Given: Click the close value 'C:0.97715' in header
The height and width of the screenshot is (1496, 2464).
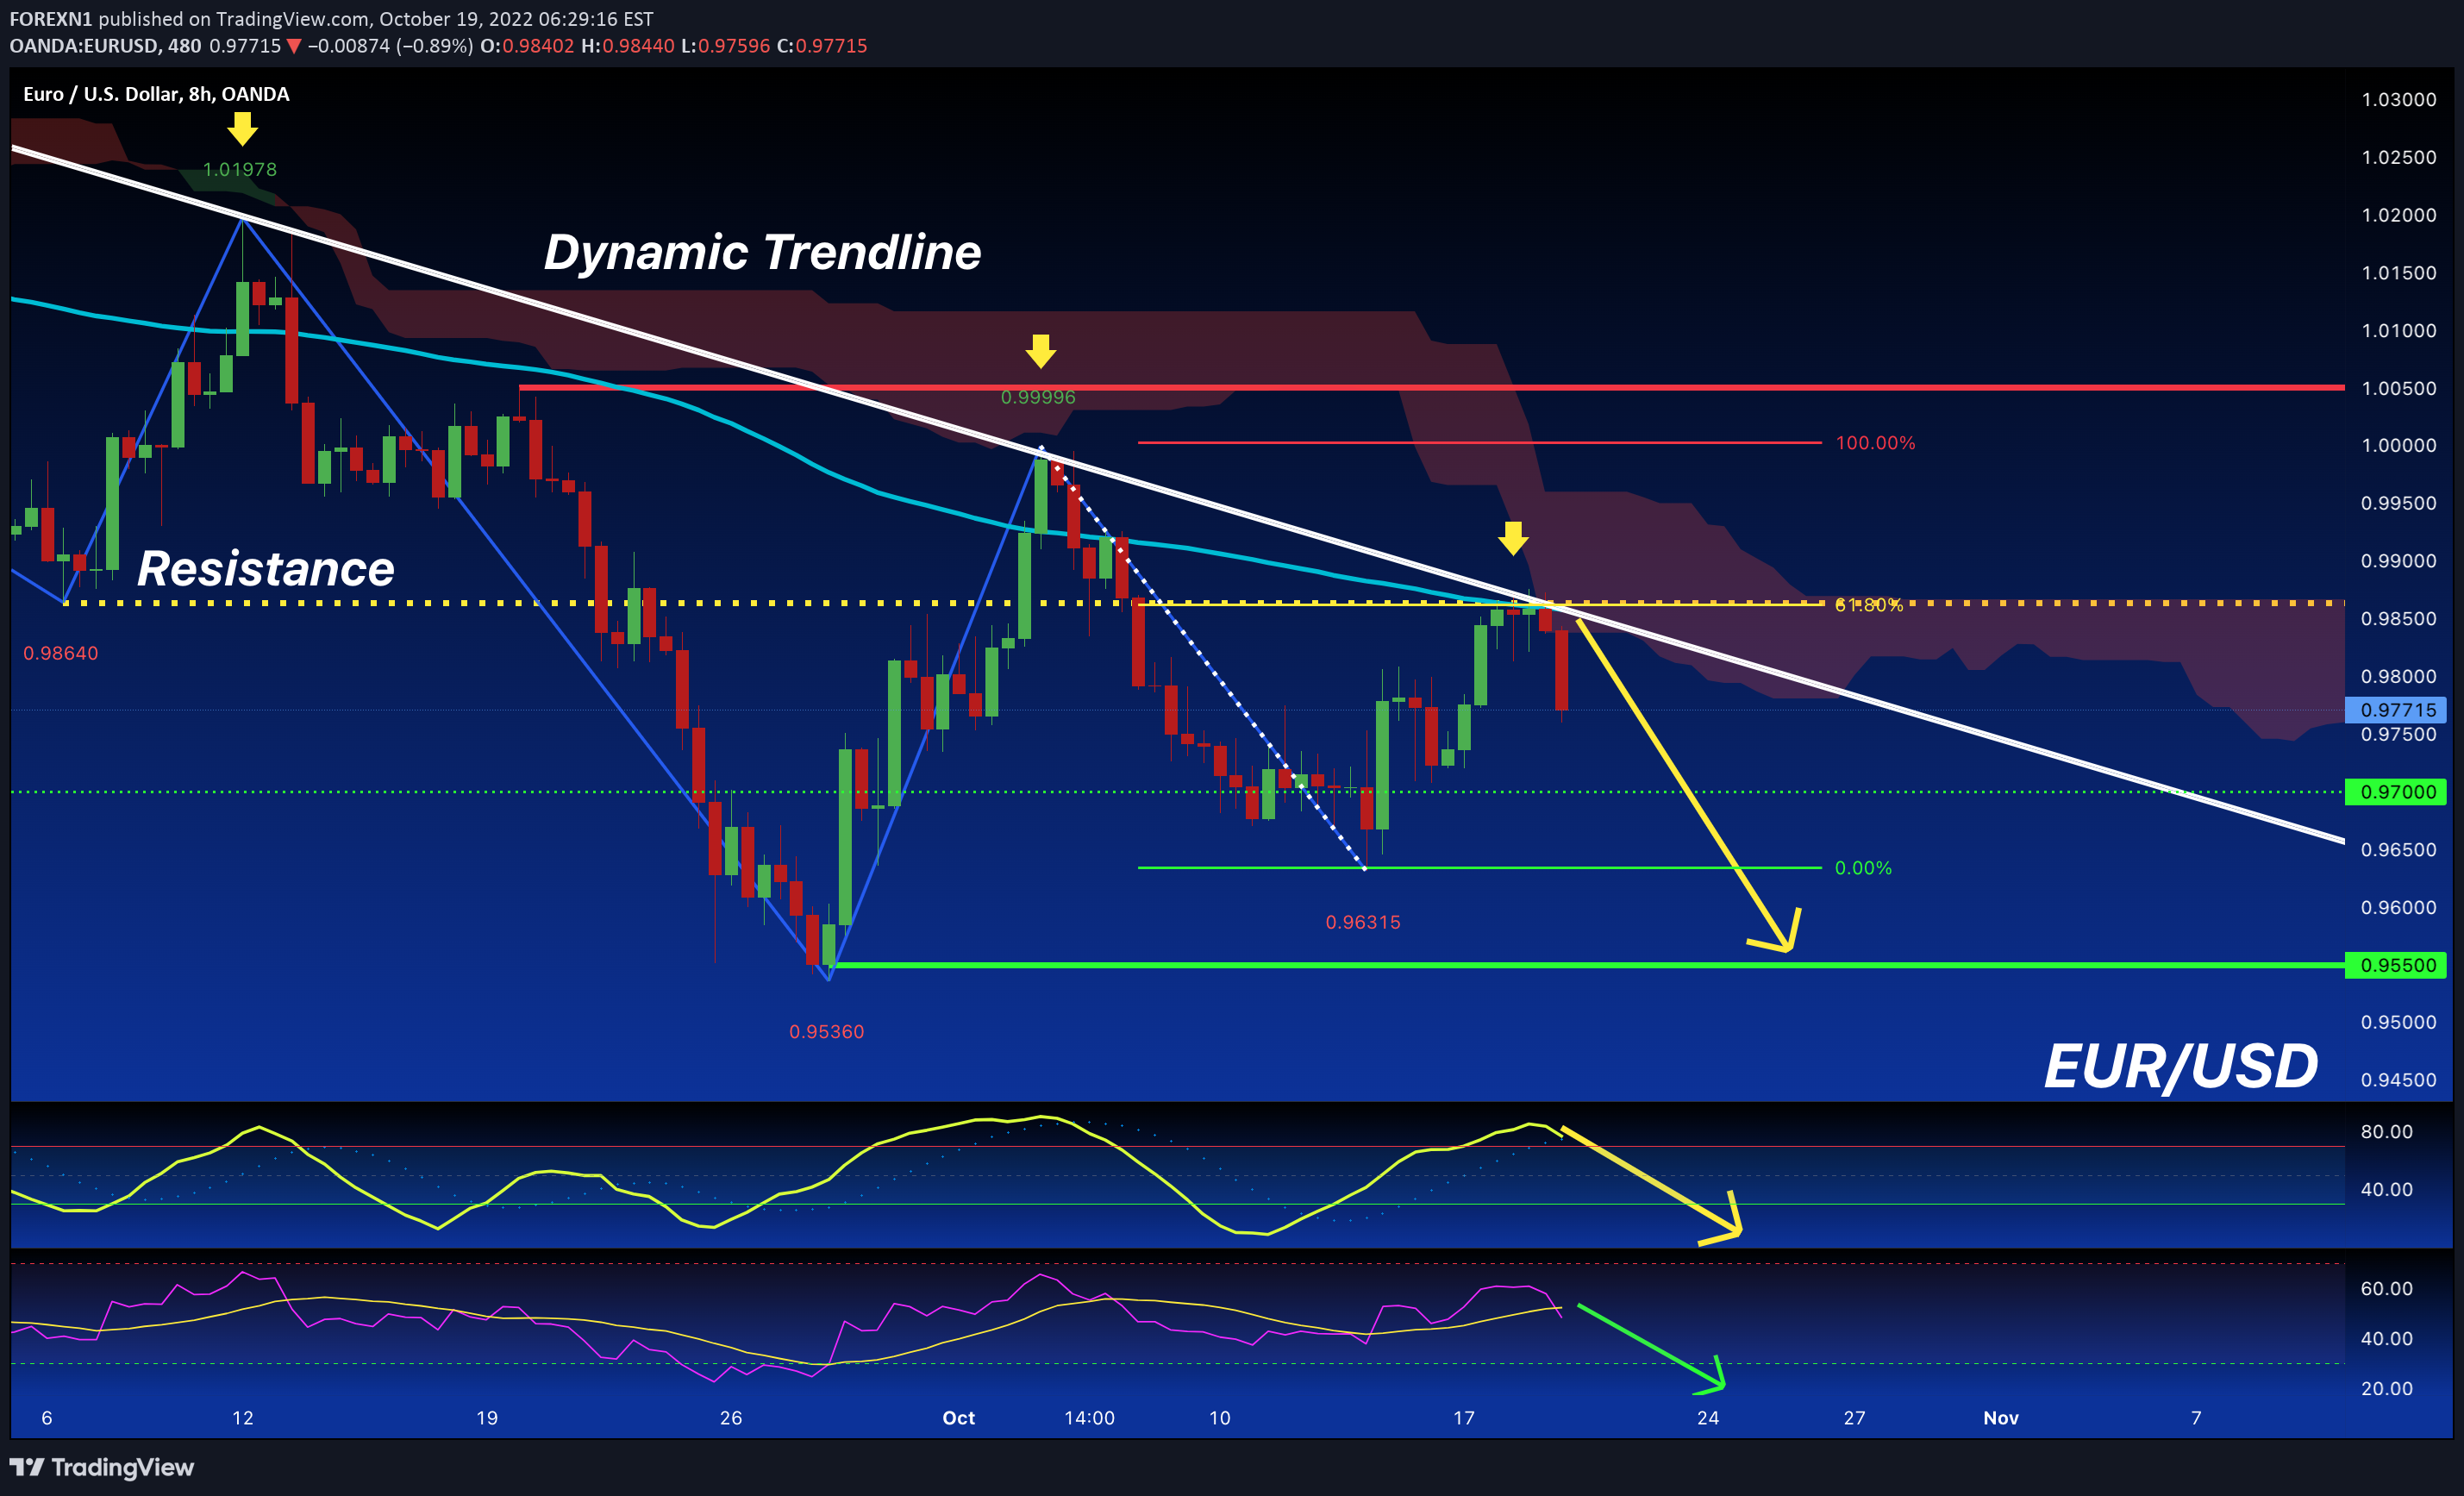Looking at the screenshot, I should click(x=822, y=46).
